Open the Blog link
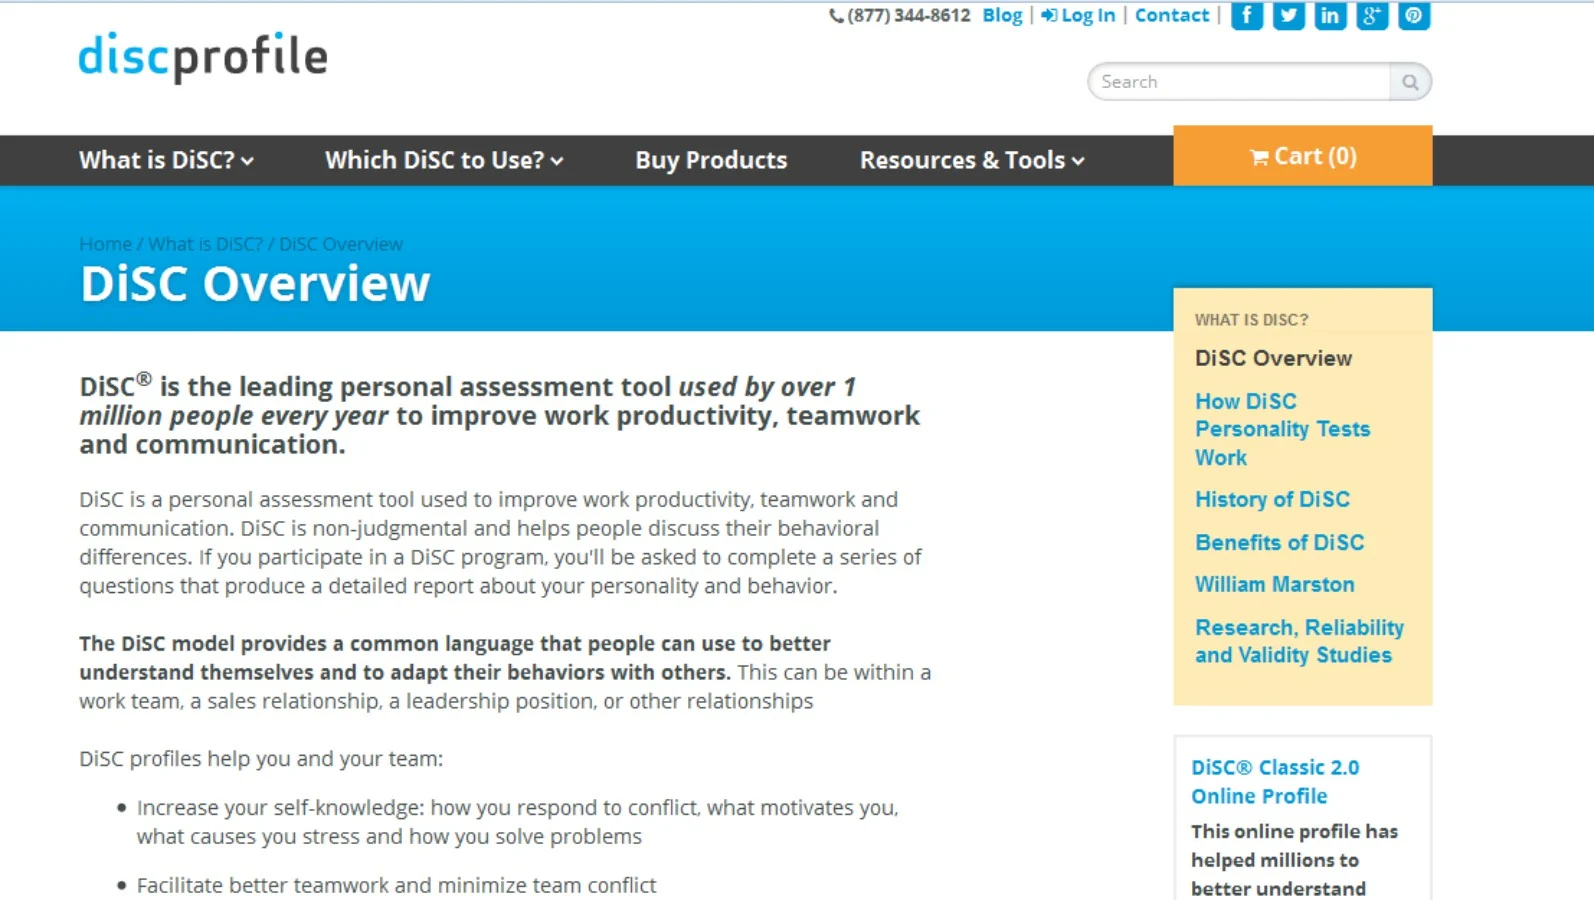 click(1002, 15)
